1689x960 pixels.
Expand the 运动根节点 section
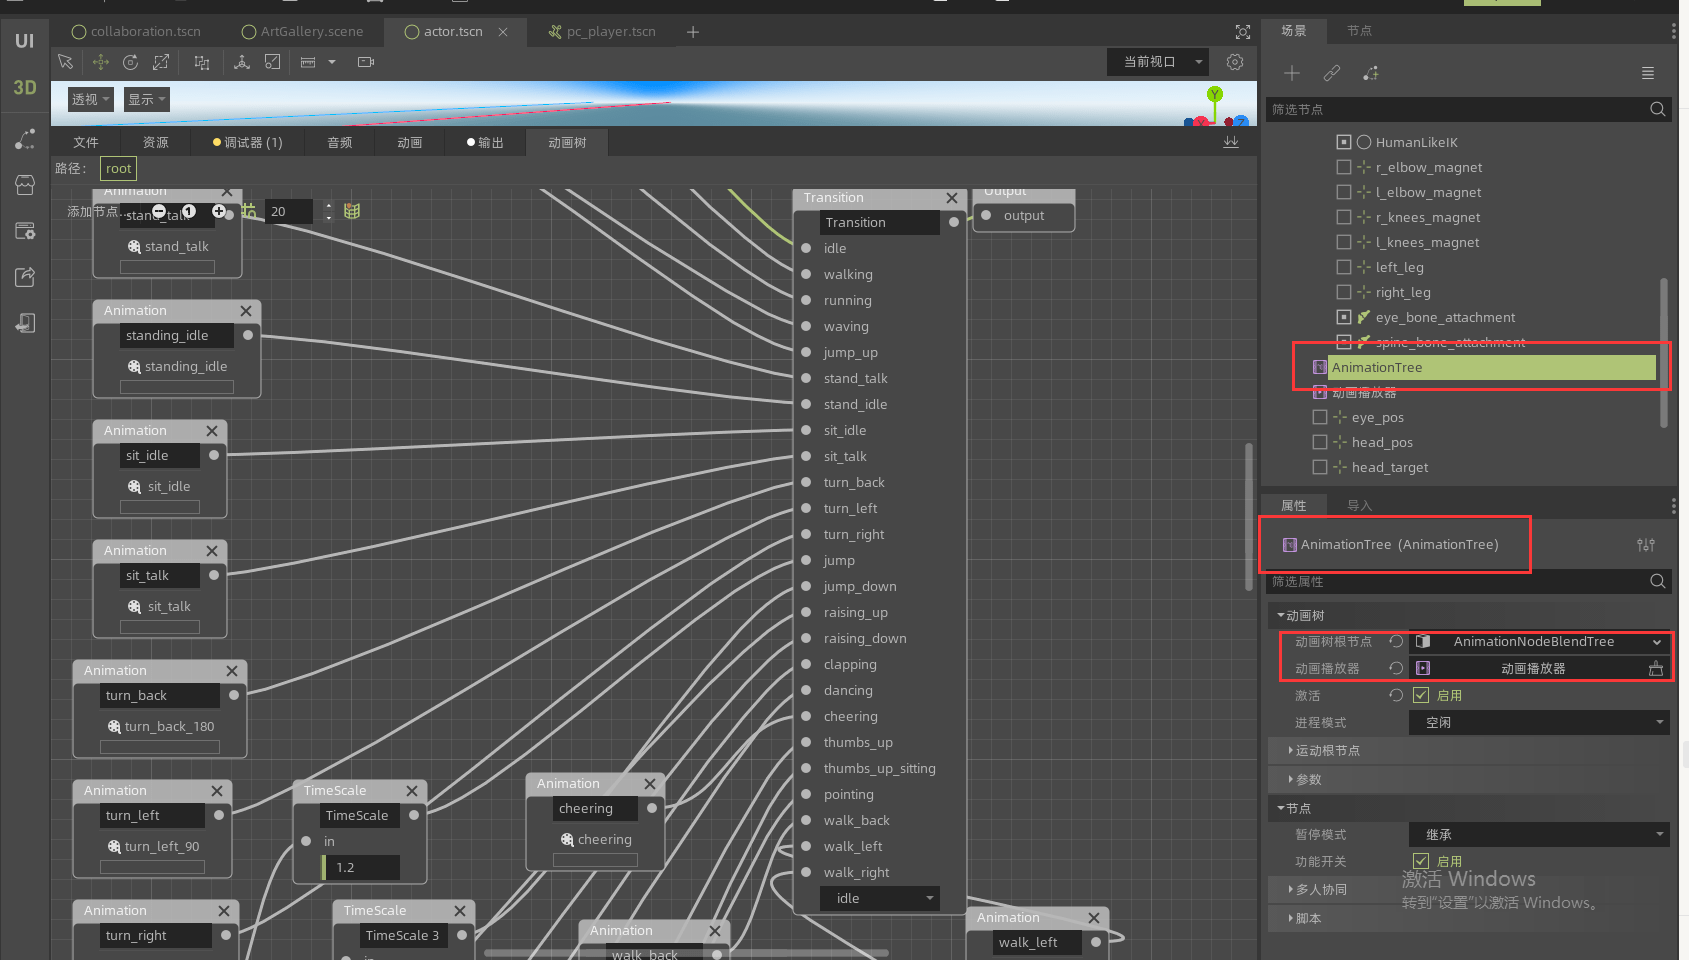point(1468,750)
